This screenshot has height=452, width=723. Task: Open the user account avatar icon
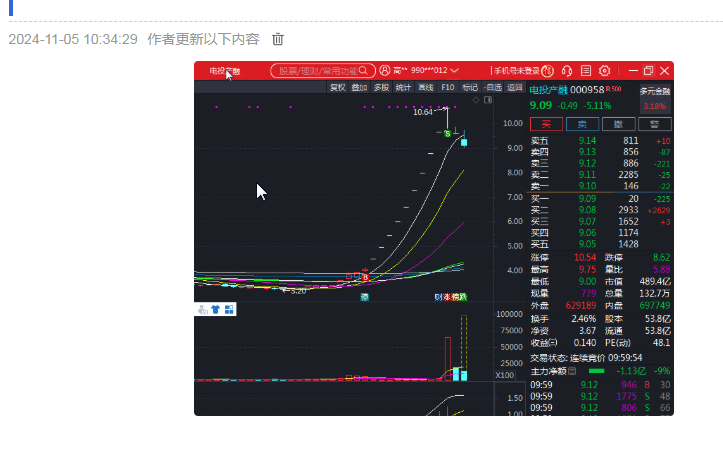pos(385,71)
